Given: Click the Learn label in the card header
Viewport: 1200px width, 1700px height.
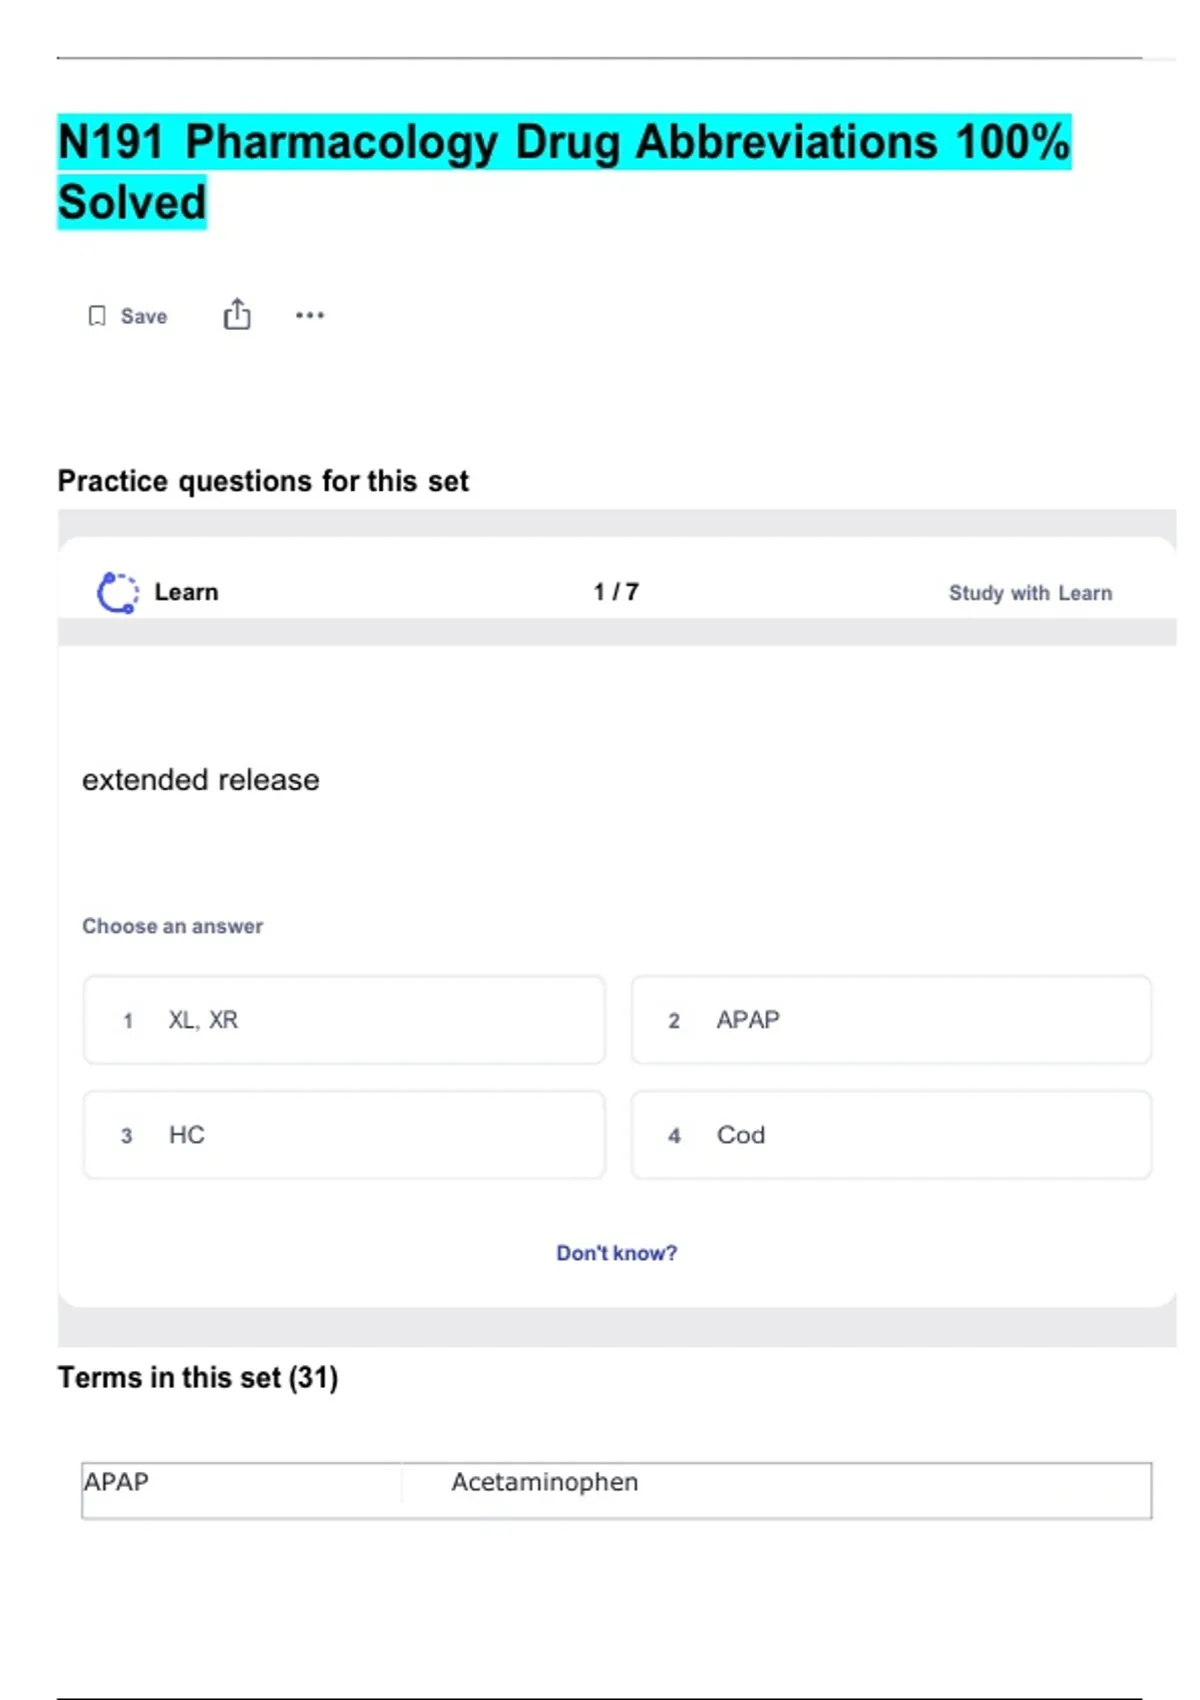Looking at the screenshot, I should pos(186,592).
